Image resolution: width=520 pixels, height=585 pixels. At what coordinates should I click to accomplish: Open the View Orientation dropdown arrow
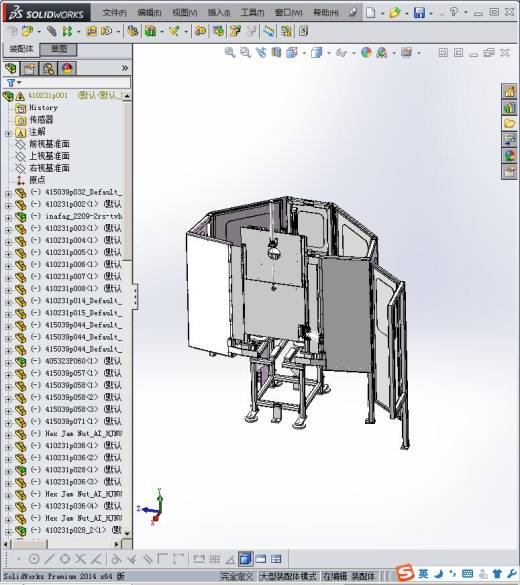[304, 53]
